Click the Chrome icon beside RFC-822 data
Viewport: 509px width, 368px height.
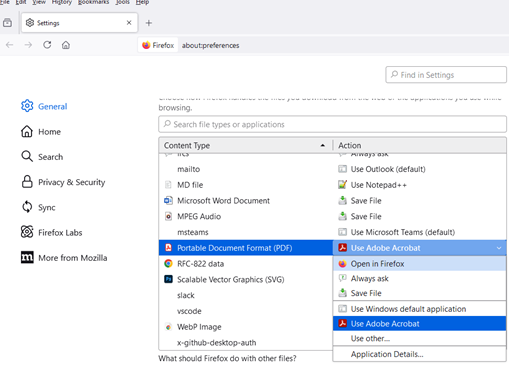pyautogui.click(x=169, y=264)
